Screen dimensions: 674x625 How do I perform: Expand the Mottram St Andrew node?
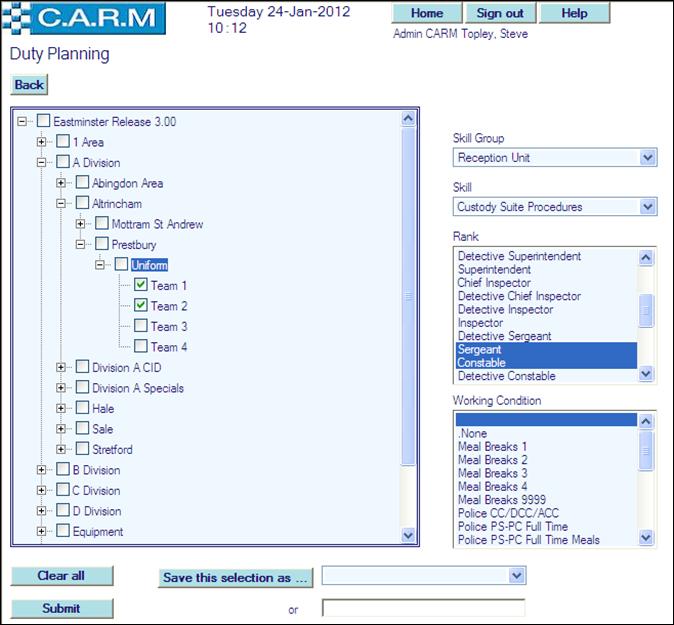pos(82,224)
